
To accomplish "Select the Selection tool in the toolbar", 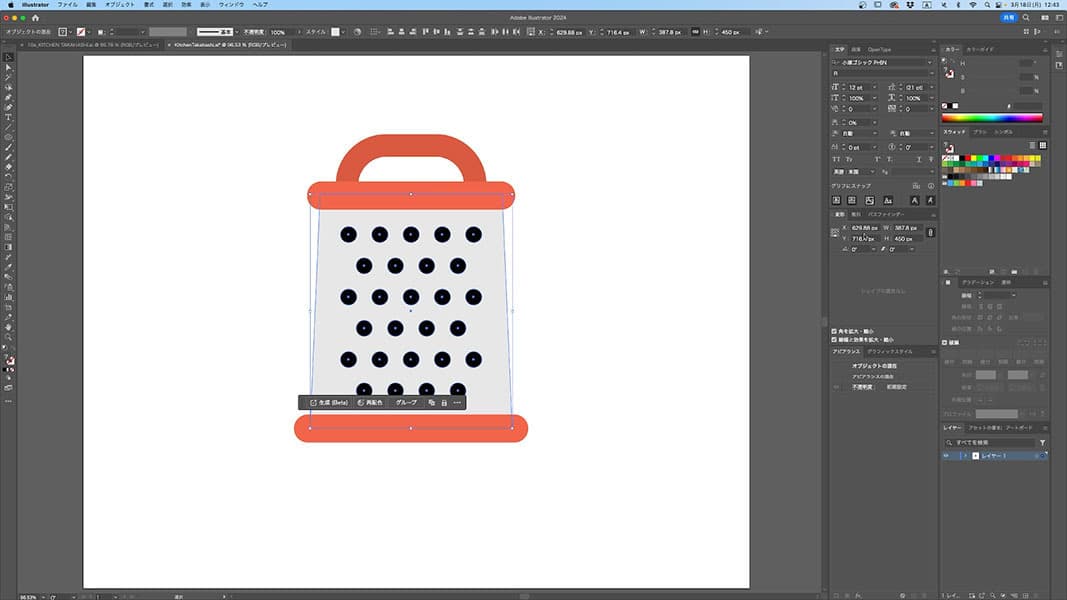I will tap(9, 57).
